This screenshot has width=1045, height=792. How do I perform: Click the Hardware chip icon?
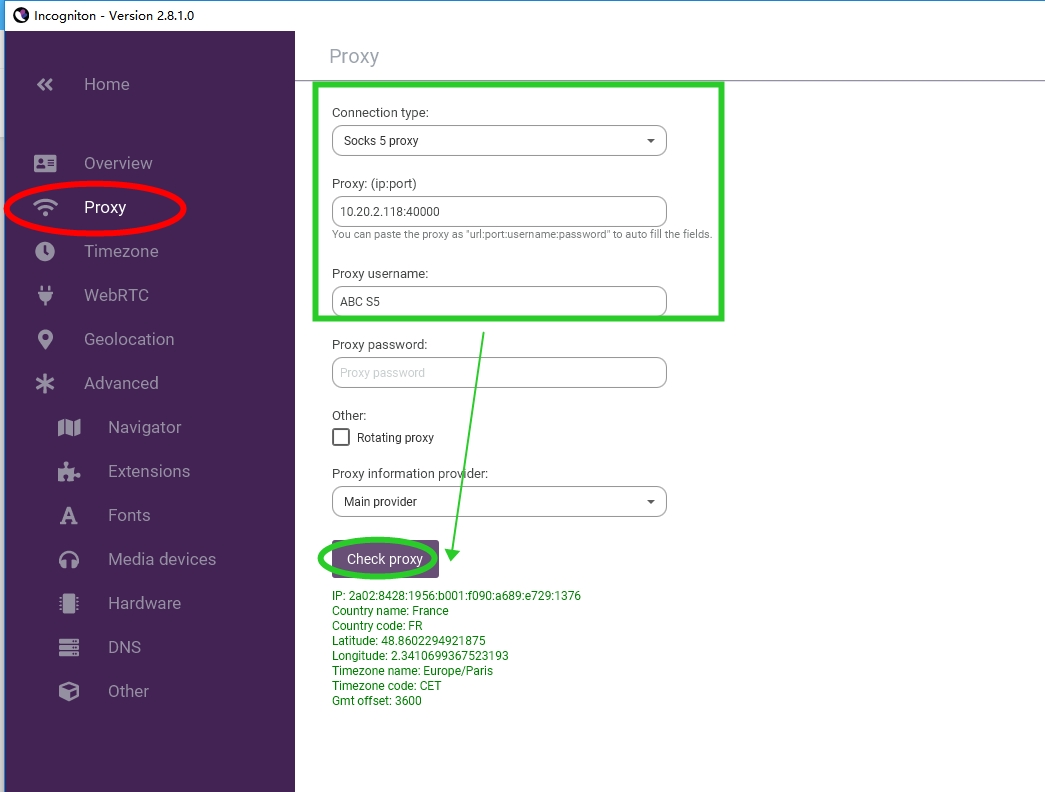(69, 603)
